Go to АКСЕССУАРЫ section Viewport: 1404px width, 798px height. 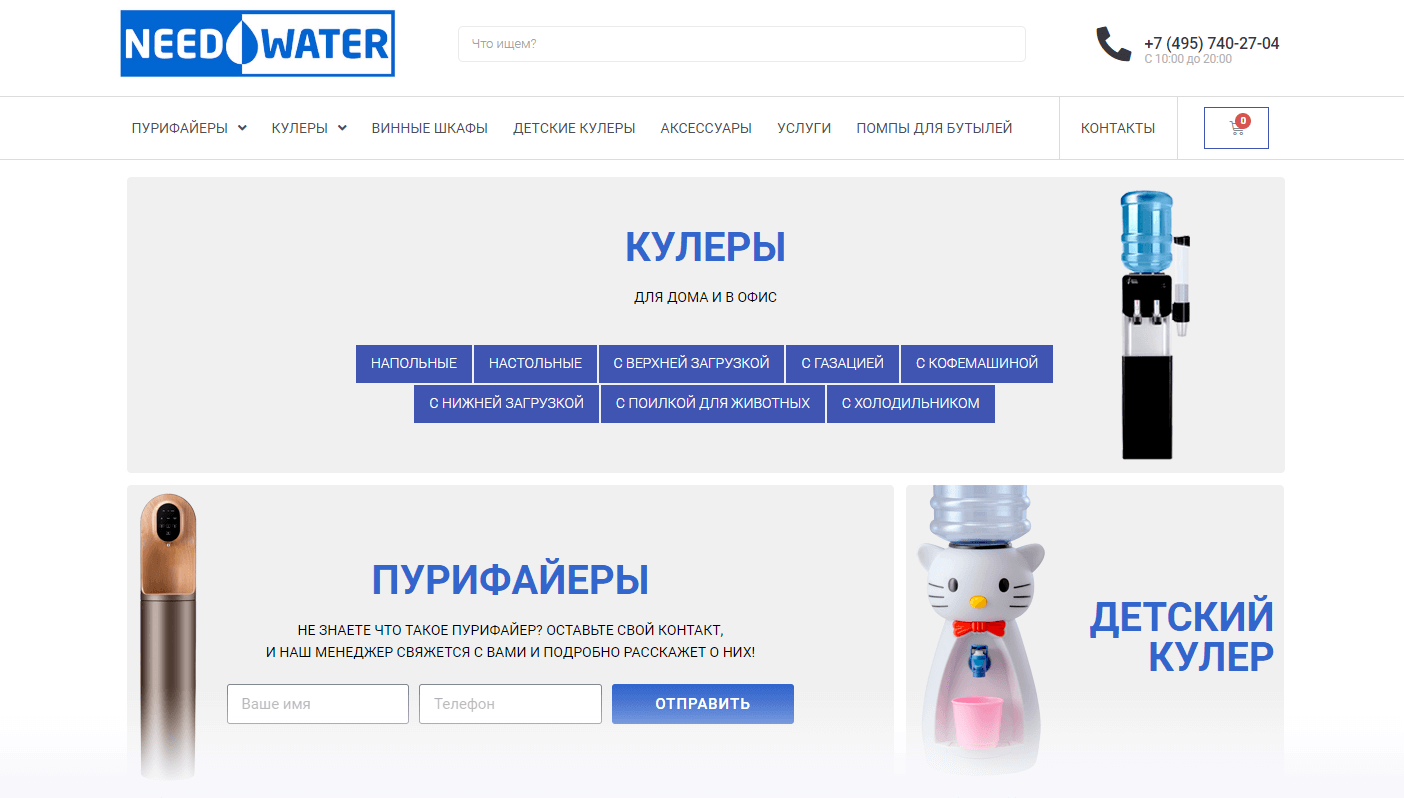click(x=706, y=128)
